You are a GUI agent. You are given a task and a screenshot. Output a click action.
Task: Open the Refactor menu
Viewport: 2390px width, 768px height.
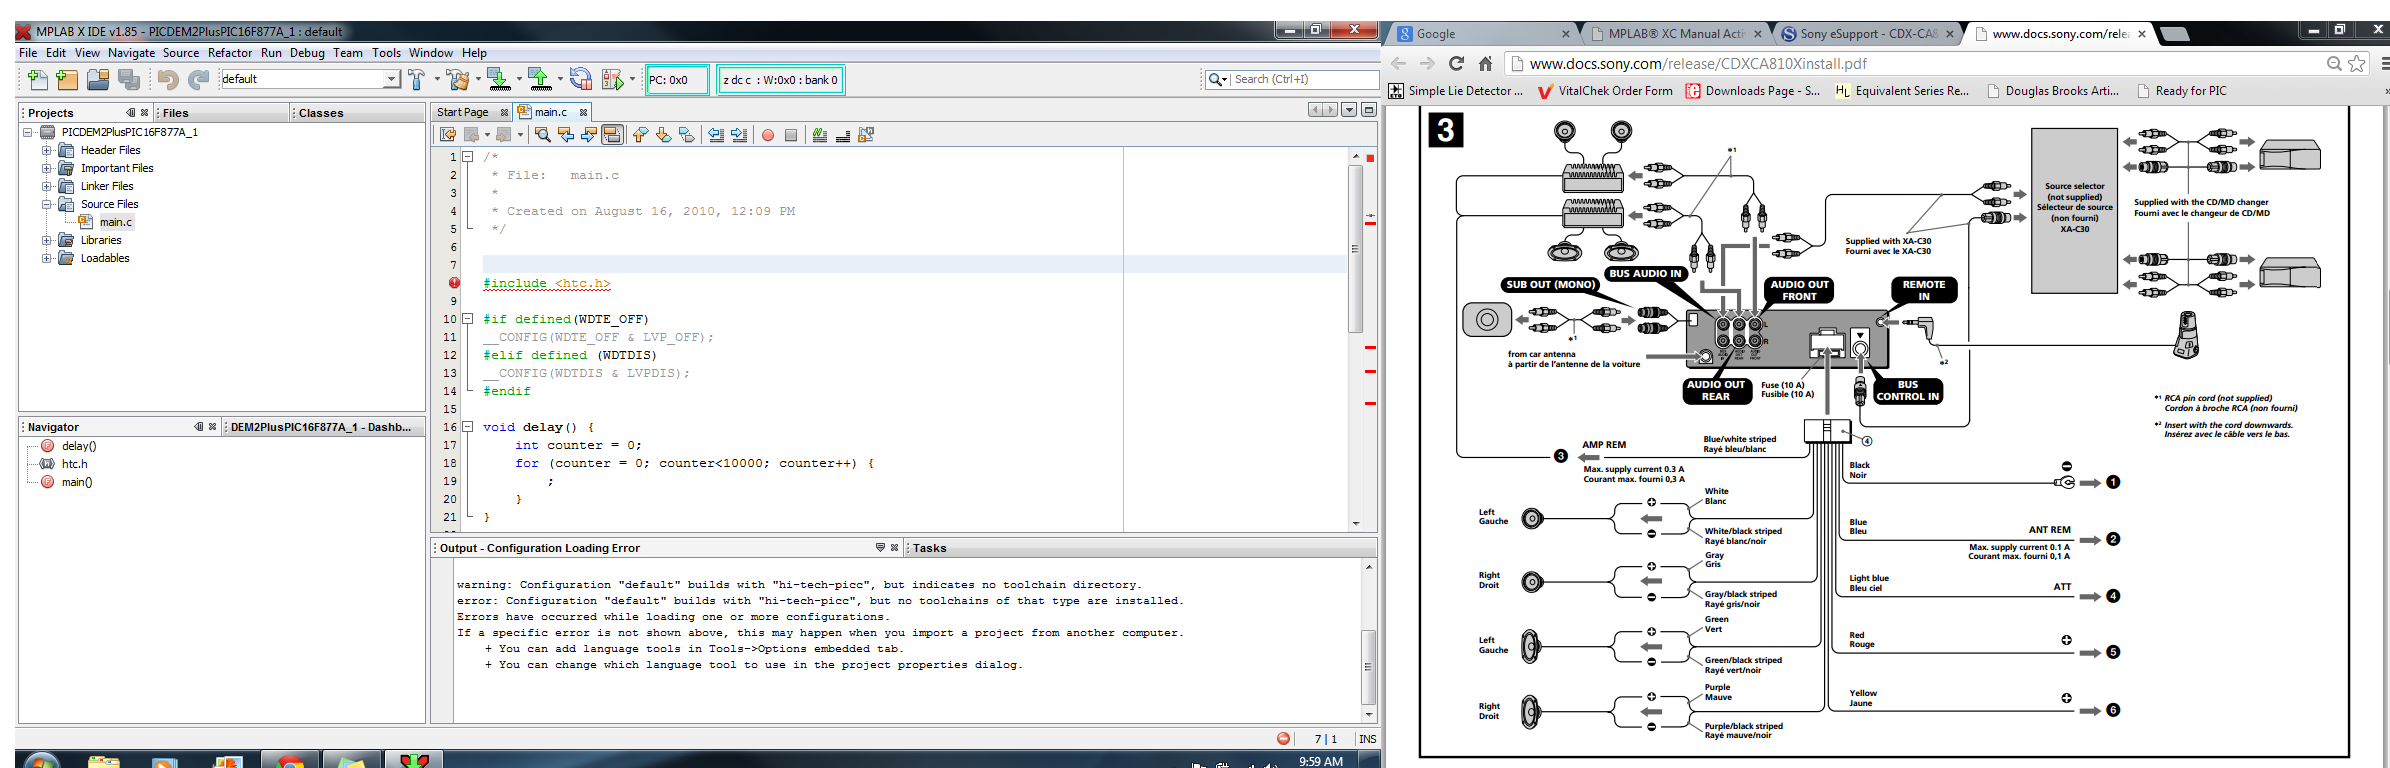coord(230,53)
